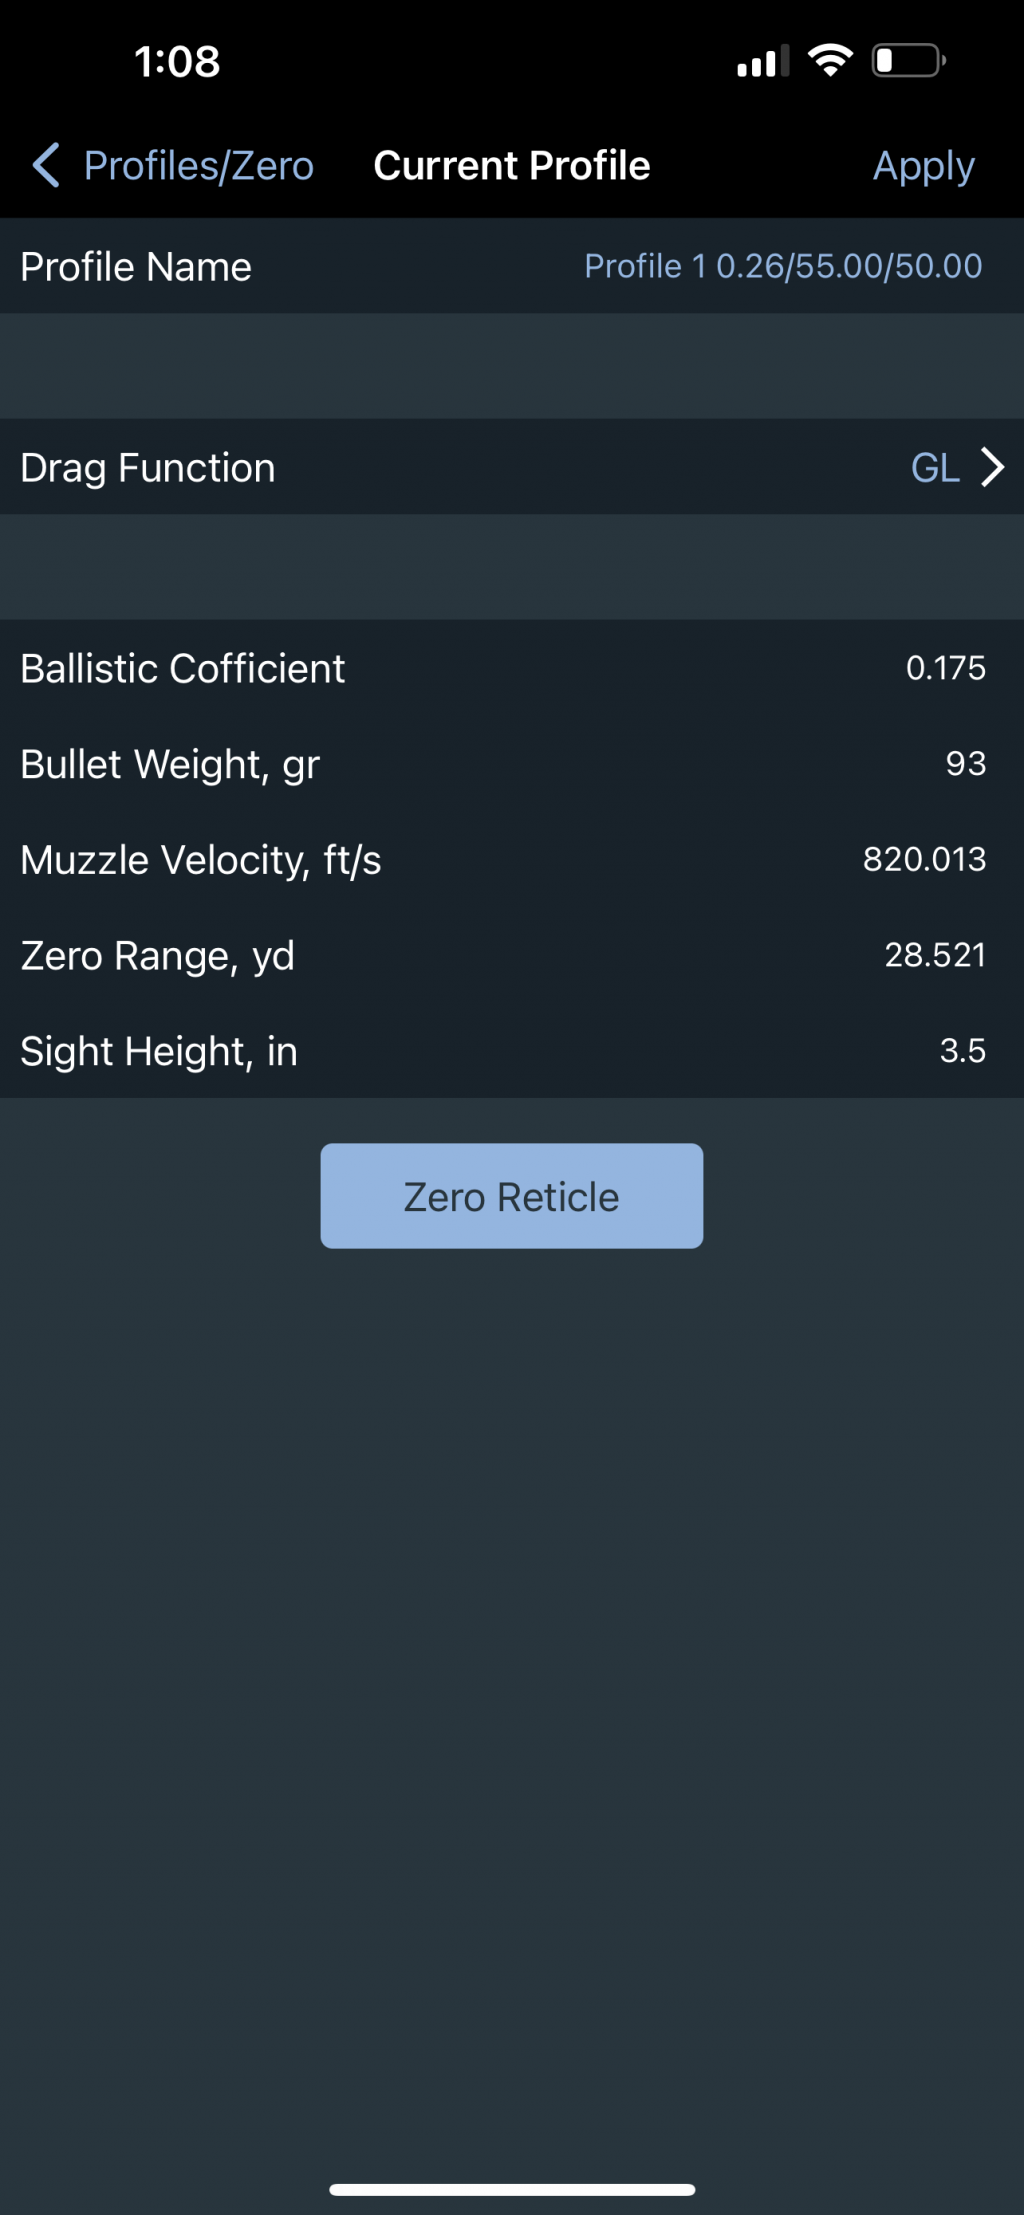
Task: Tap the battery status icon
Action: click(908, 61)
